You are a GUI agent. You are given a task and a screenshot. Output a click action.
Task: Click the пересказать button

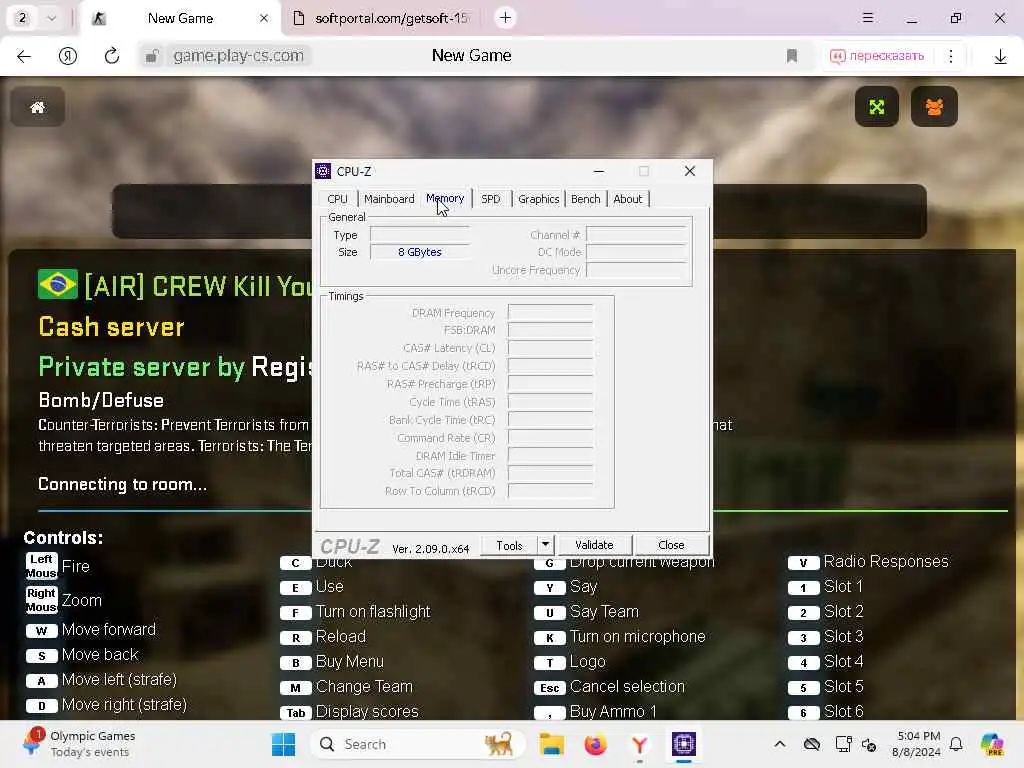pos(877,56)
